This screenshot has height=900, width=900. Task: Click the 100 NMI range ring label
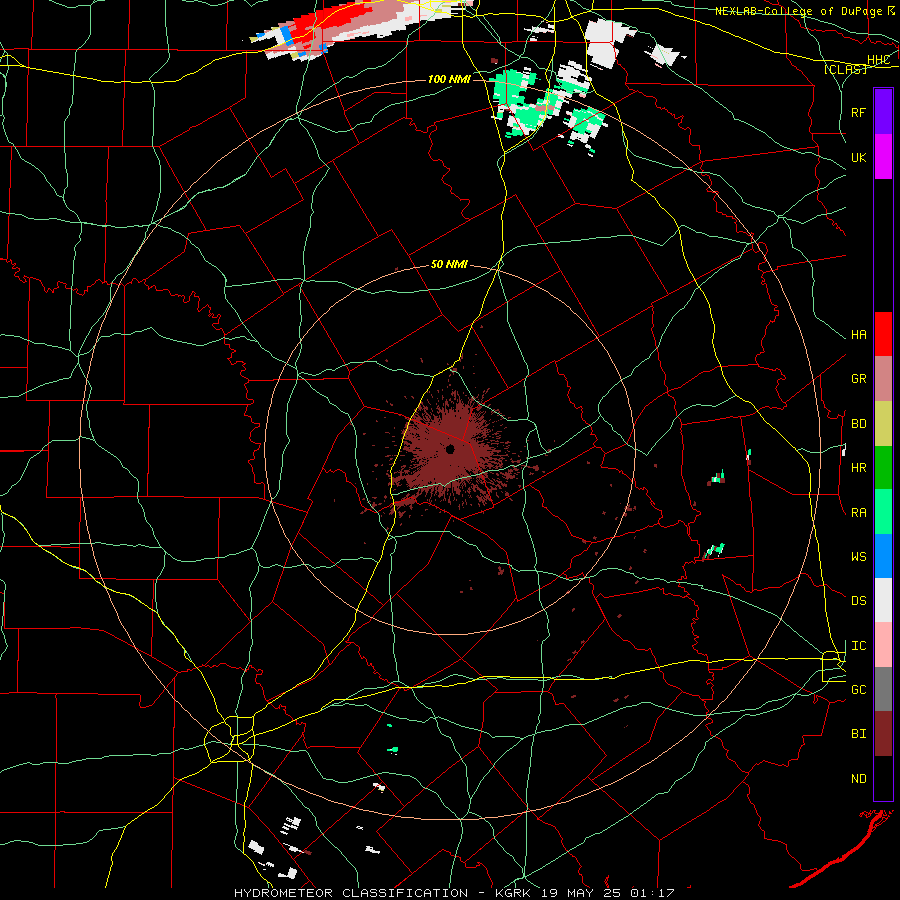[x=449, y=79]
